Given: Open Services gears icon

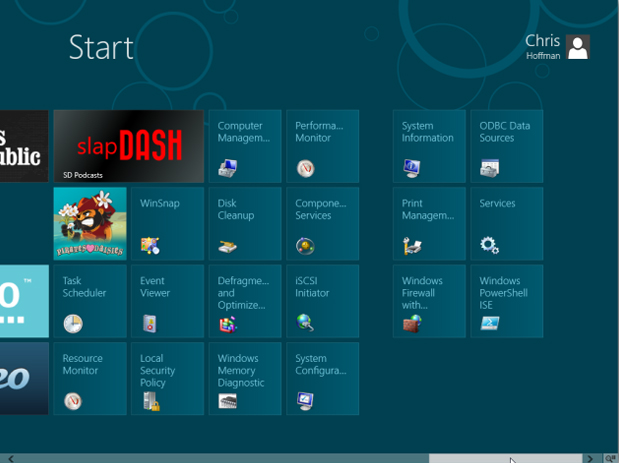Looking at the screenshot, I should [490, 246].
